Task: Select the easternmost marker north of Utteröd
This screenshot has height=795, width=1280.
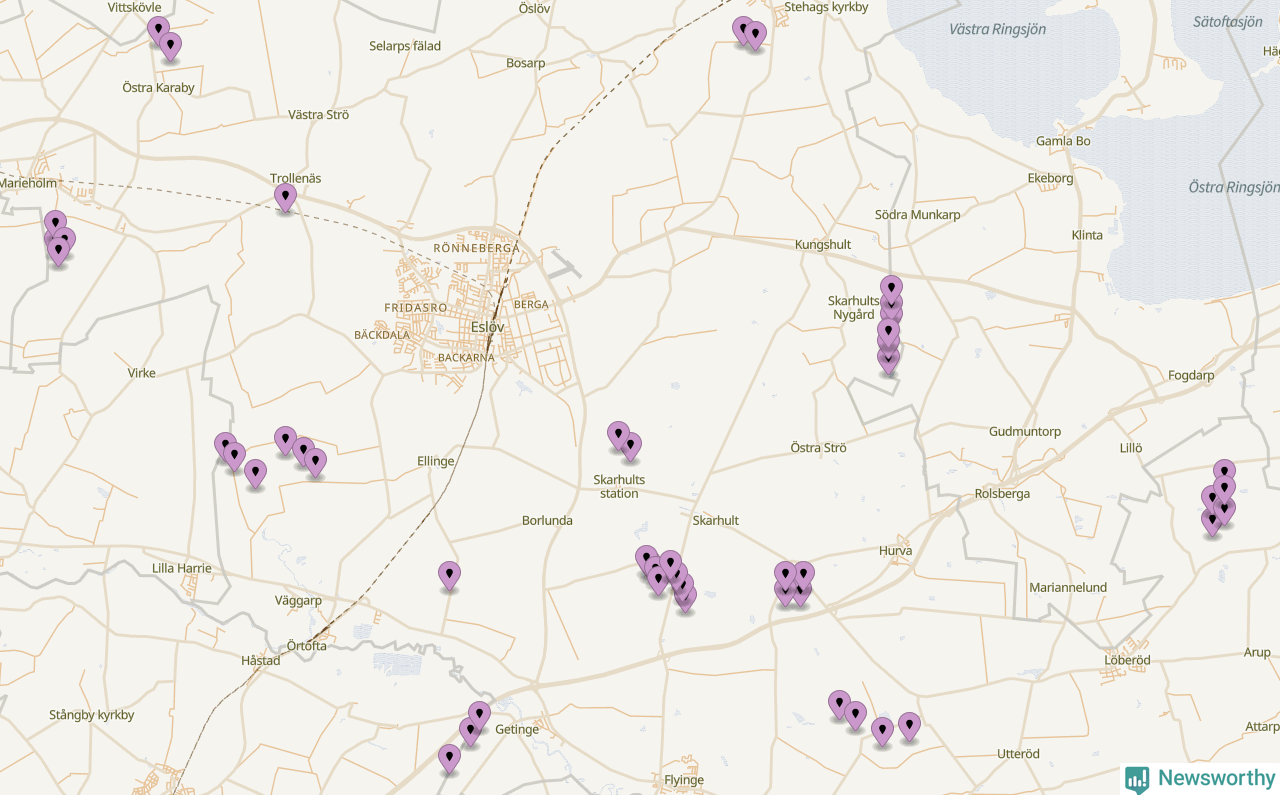Action: click(x=909, y=725)
